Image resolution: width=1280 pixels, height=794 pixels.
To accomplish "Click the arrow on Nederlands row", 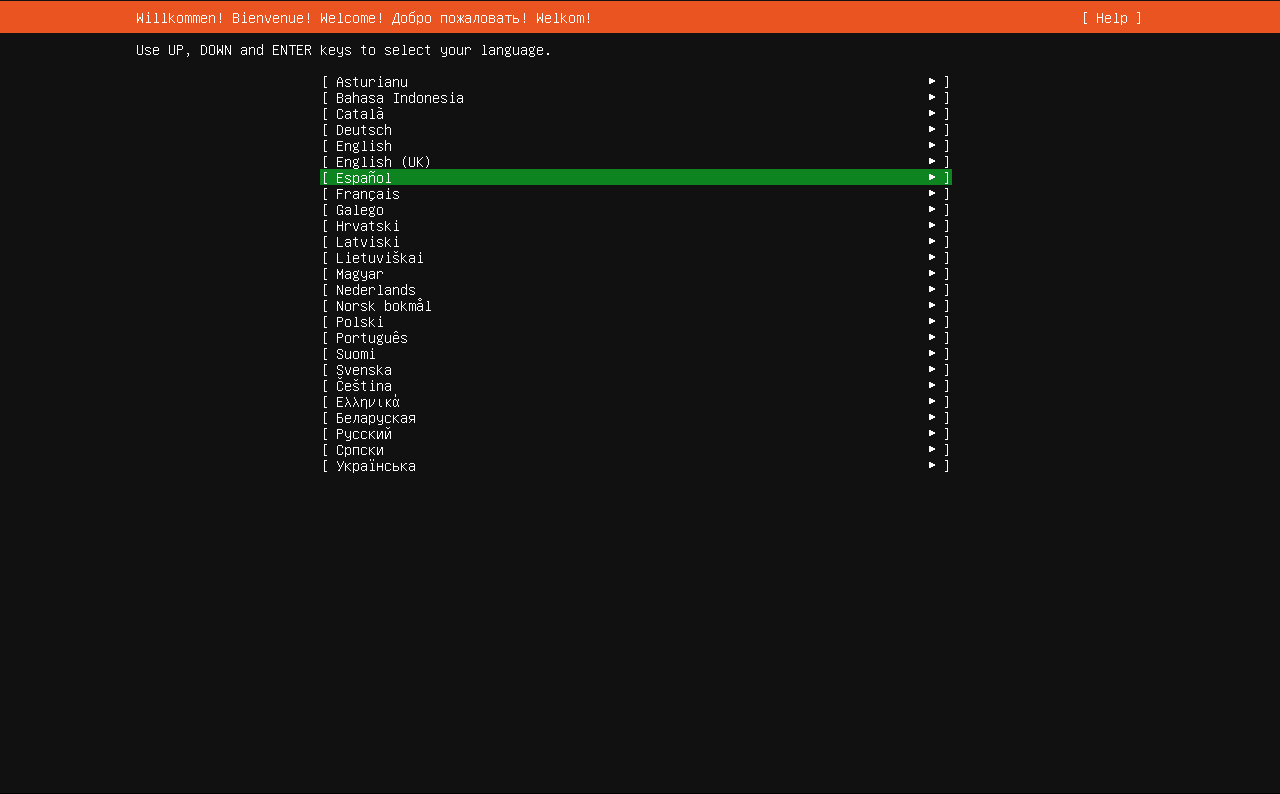I will coord(932,289).
